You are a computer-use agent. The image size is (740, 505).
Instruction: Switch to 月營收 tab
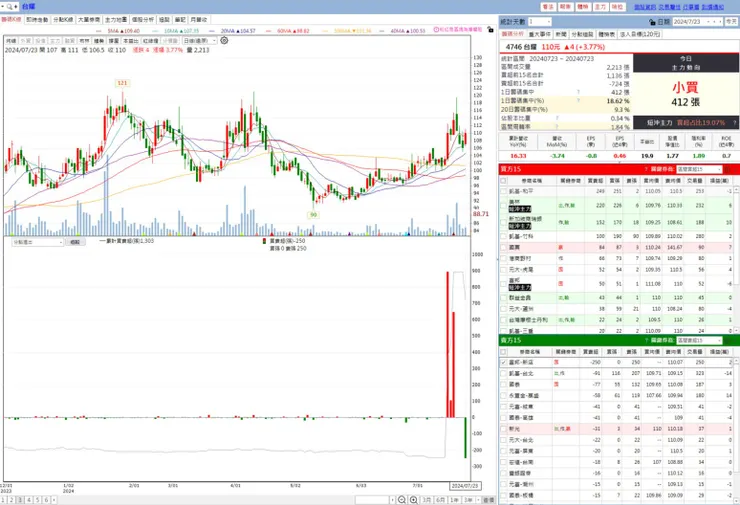click(x=199, y=20)
